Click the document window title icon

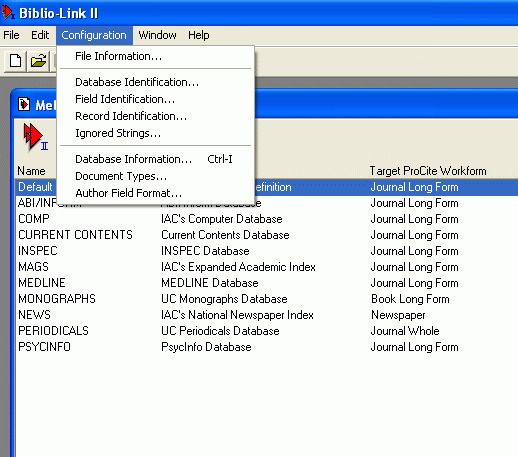point(24,104)
